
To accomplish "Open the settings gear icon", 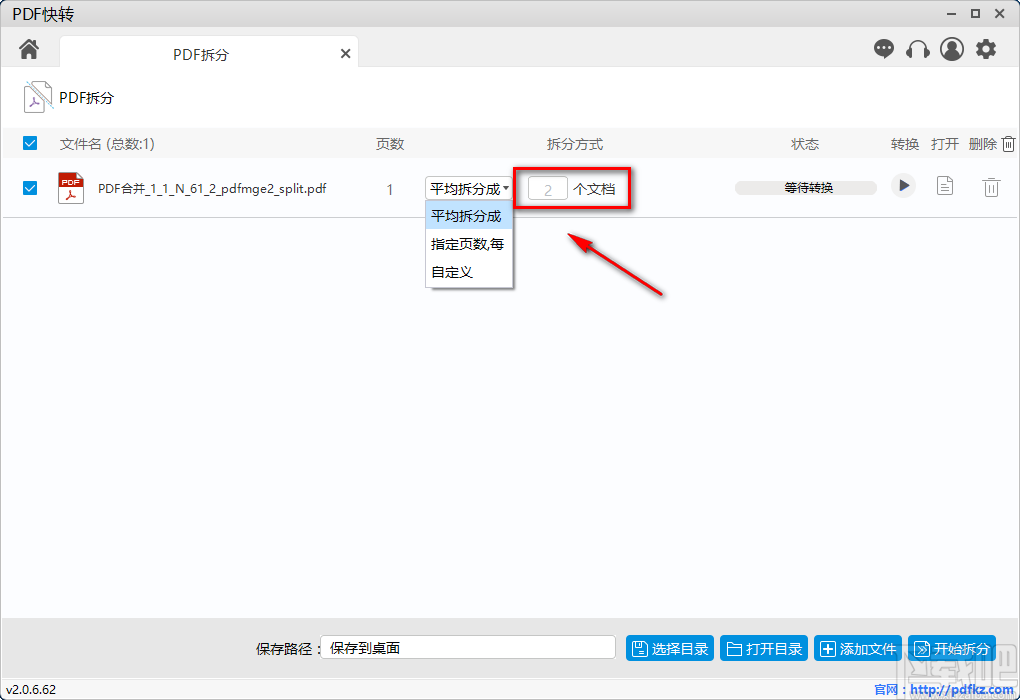I will click(986, 48).
